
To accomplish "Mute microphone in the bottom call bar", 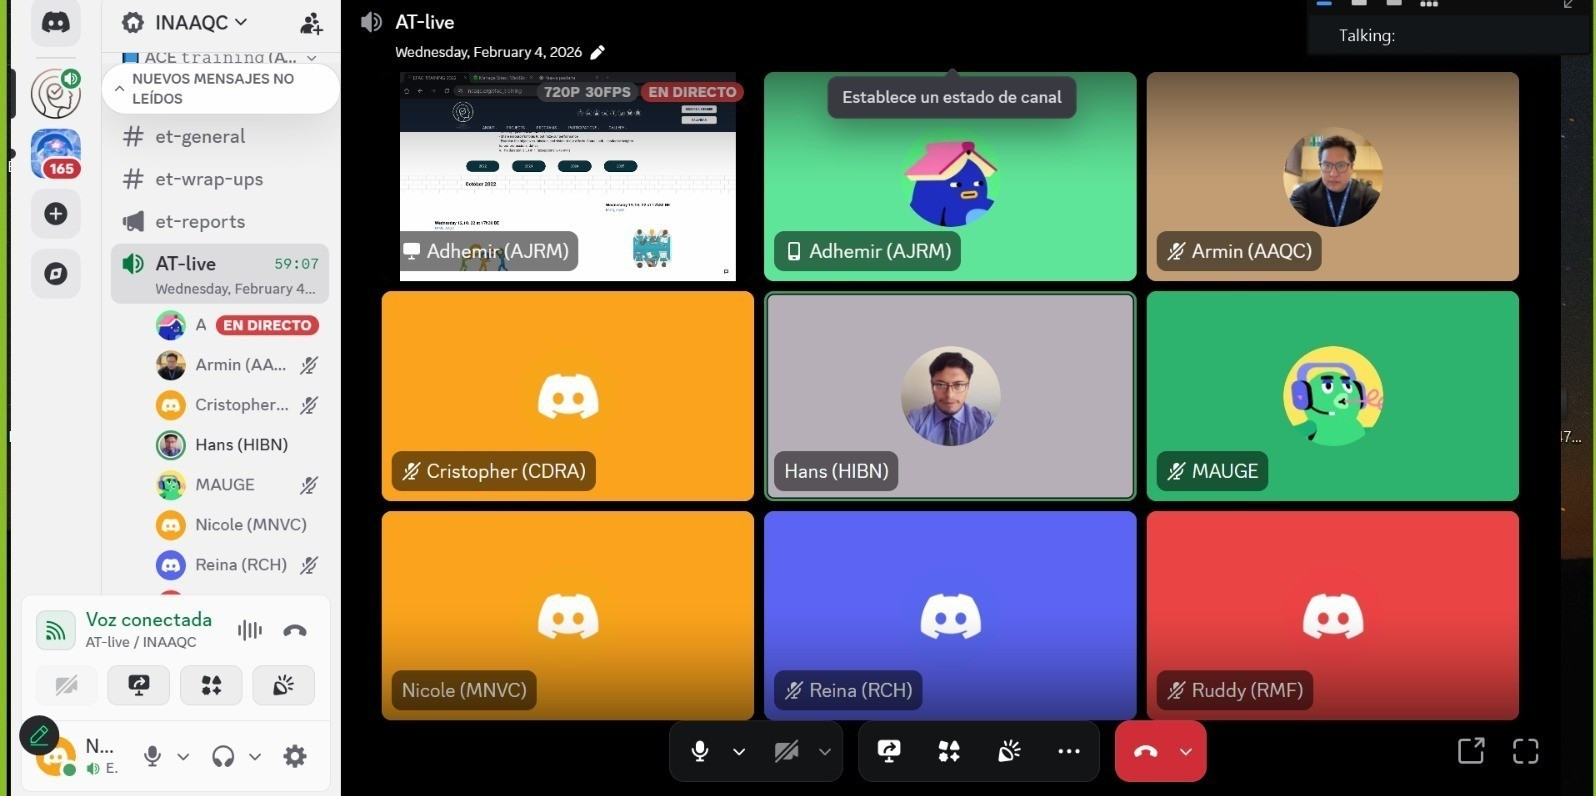I will (x=700, y=751).
